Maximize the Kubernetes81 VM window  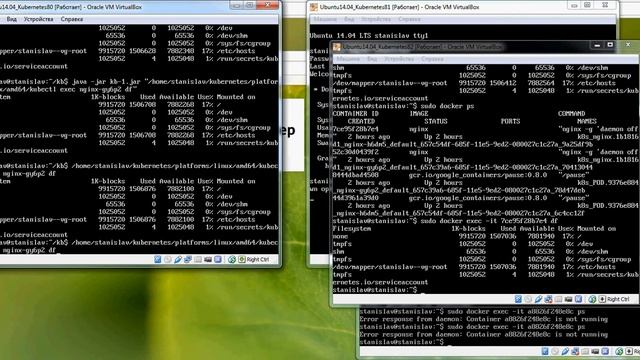[587, 5]
